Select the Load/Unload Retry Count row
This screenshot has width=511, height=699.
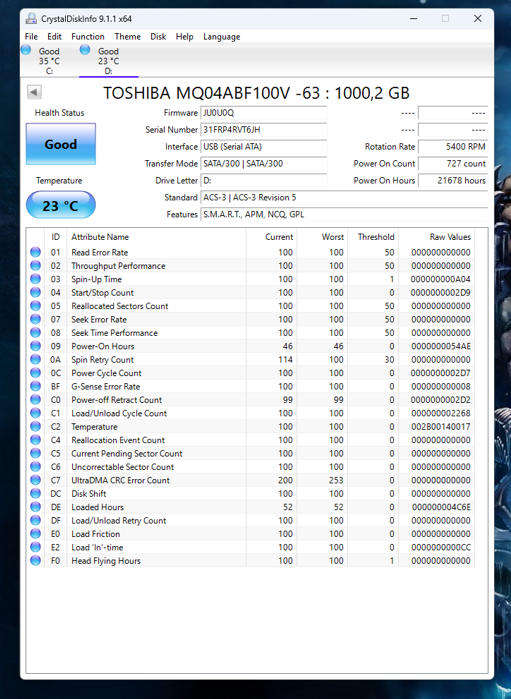250,520
